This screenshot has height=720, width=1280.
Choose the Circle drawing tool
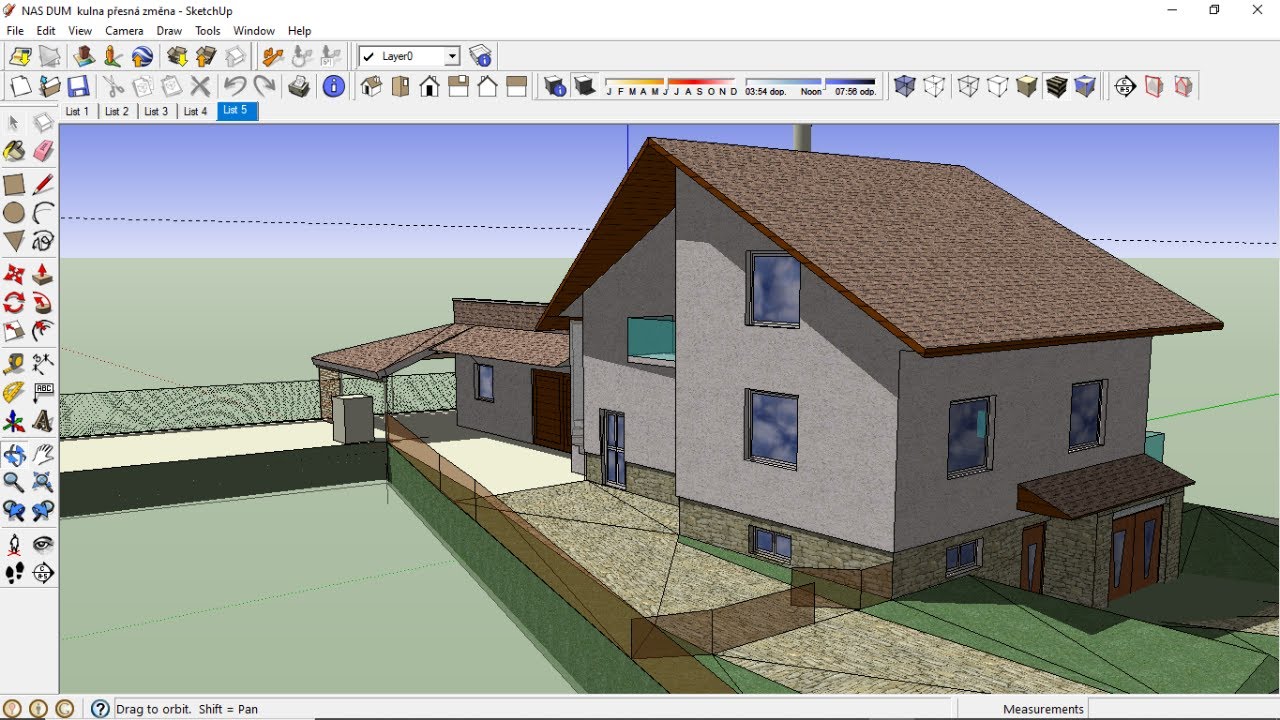tap(14, 213)
